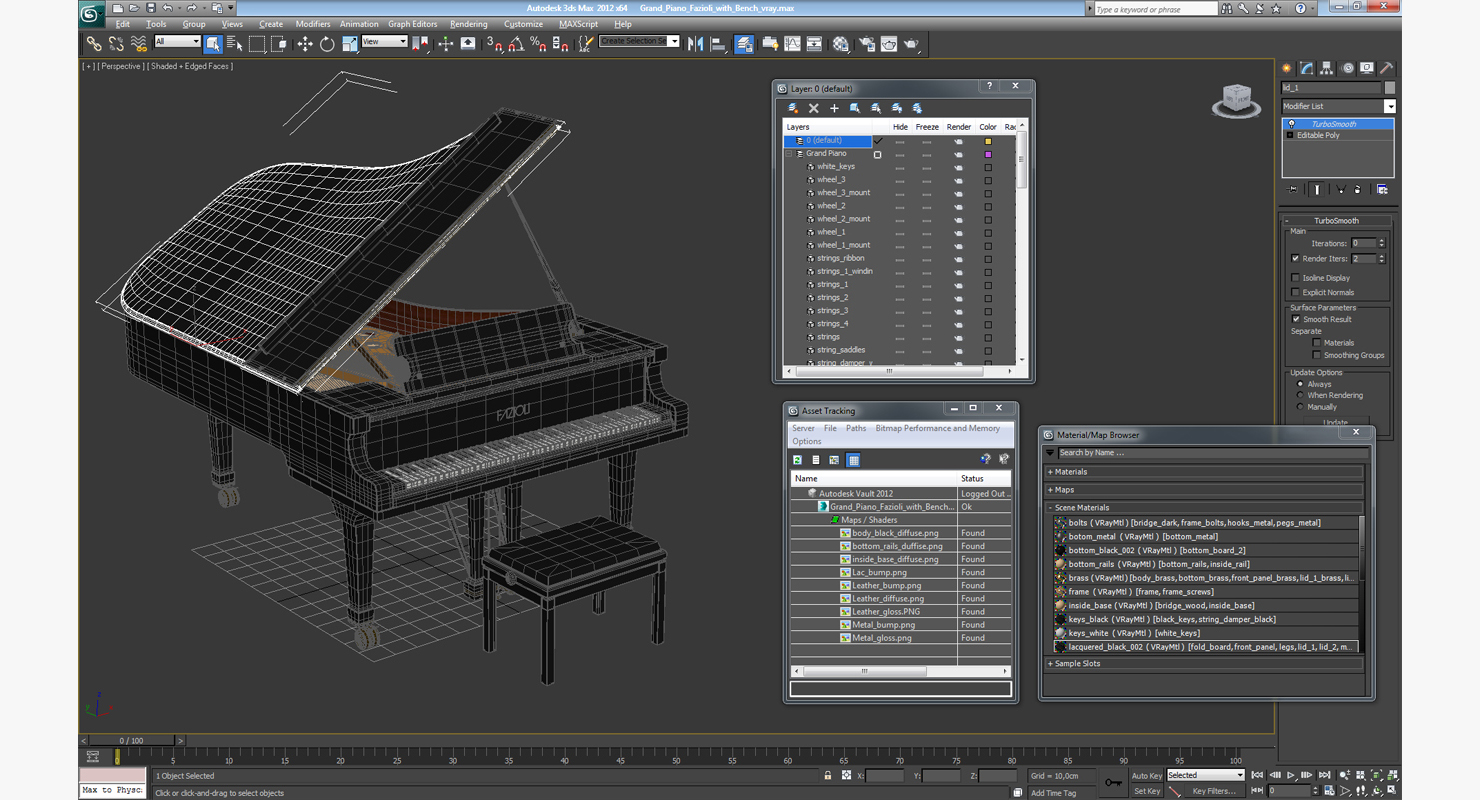Open Render Setup from toolbar
Image resolution: width=1480 pixels, height=800 pixels.
click(866, 43)
